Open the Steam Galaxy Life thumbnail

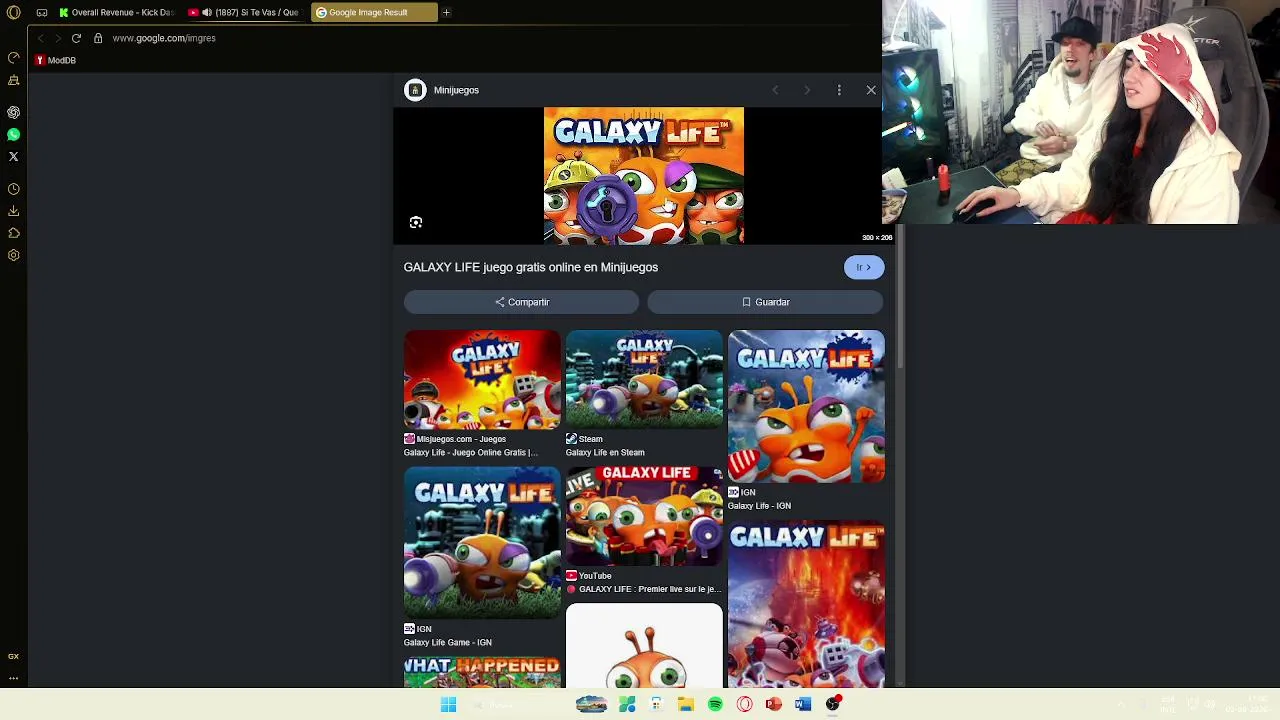click(x=644, y=380)
